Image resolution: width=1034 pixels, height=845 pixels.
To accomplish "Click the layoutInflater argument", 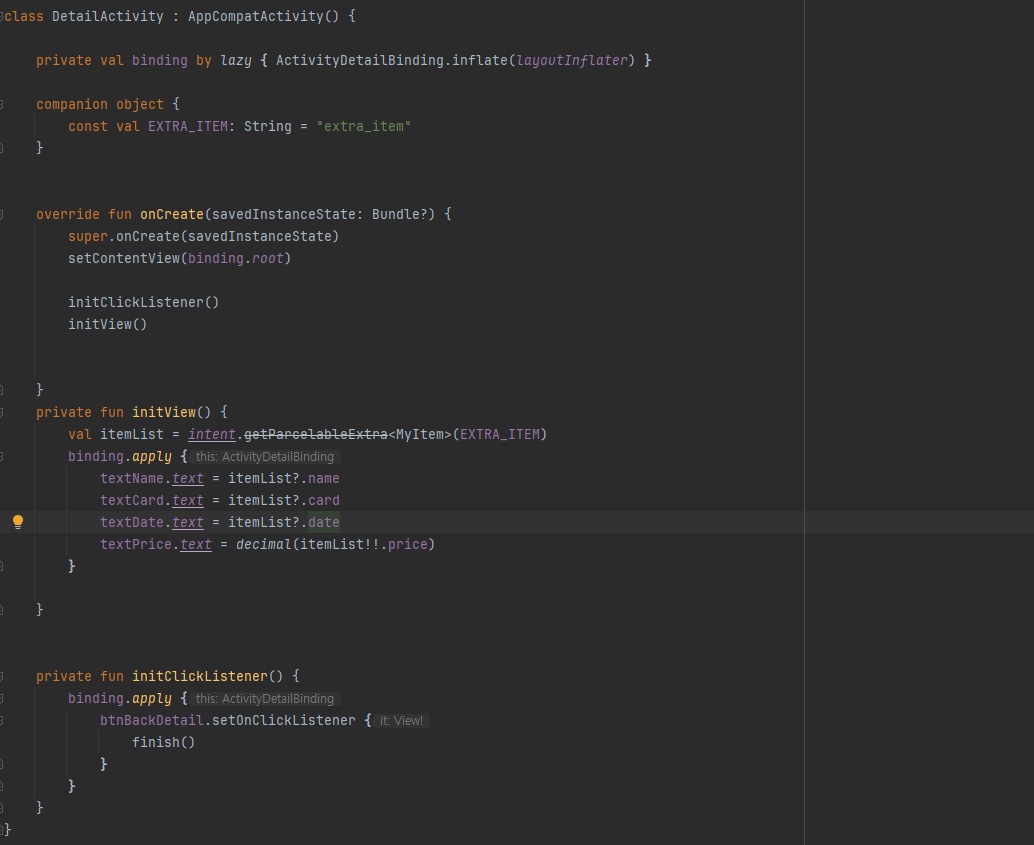I will 572,61.
